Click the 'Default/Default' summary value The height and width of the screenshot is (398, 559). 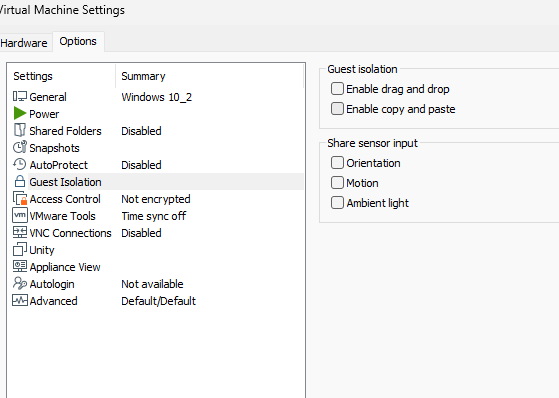click(159, 301)
